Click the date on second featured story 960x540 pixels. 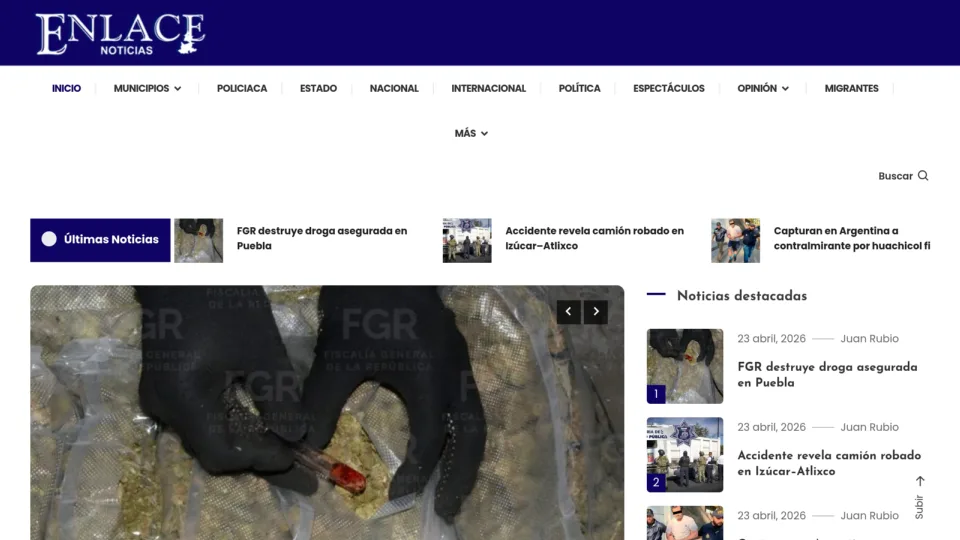pyautogui.click(x=771, y=427)
